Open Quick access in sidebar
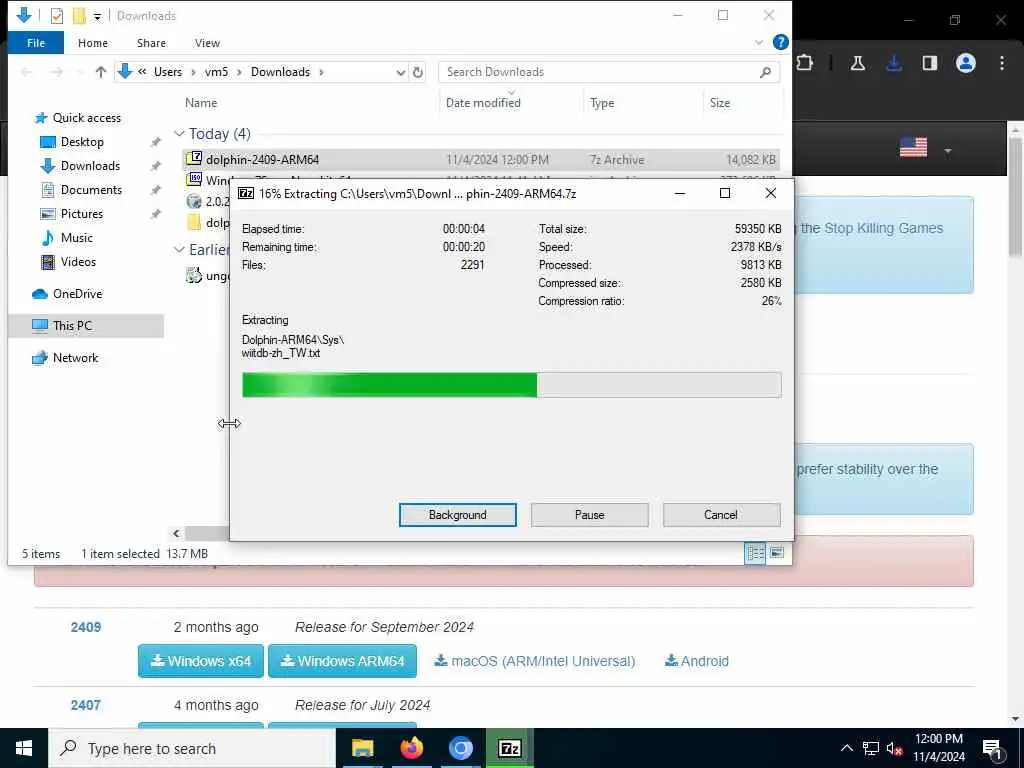Viewport: 1024px width, 768px height. pos(86,118)
